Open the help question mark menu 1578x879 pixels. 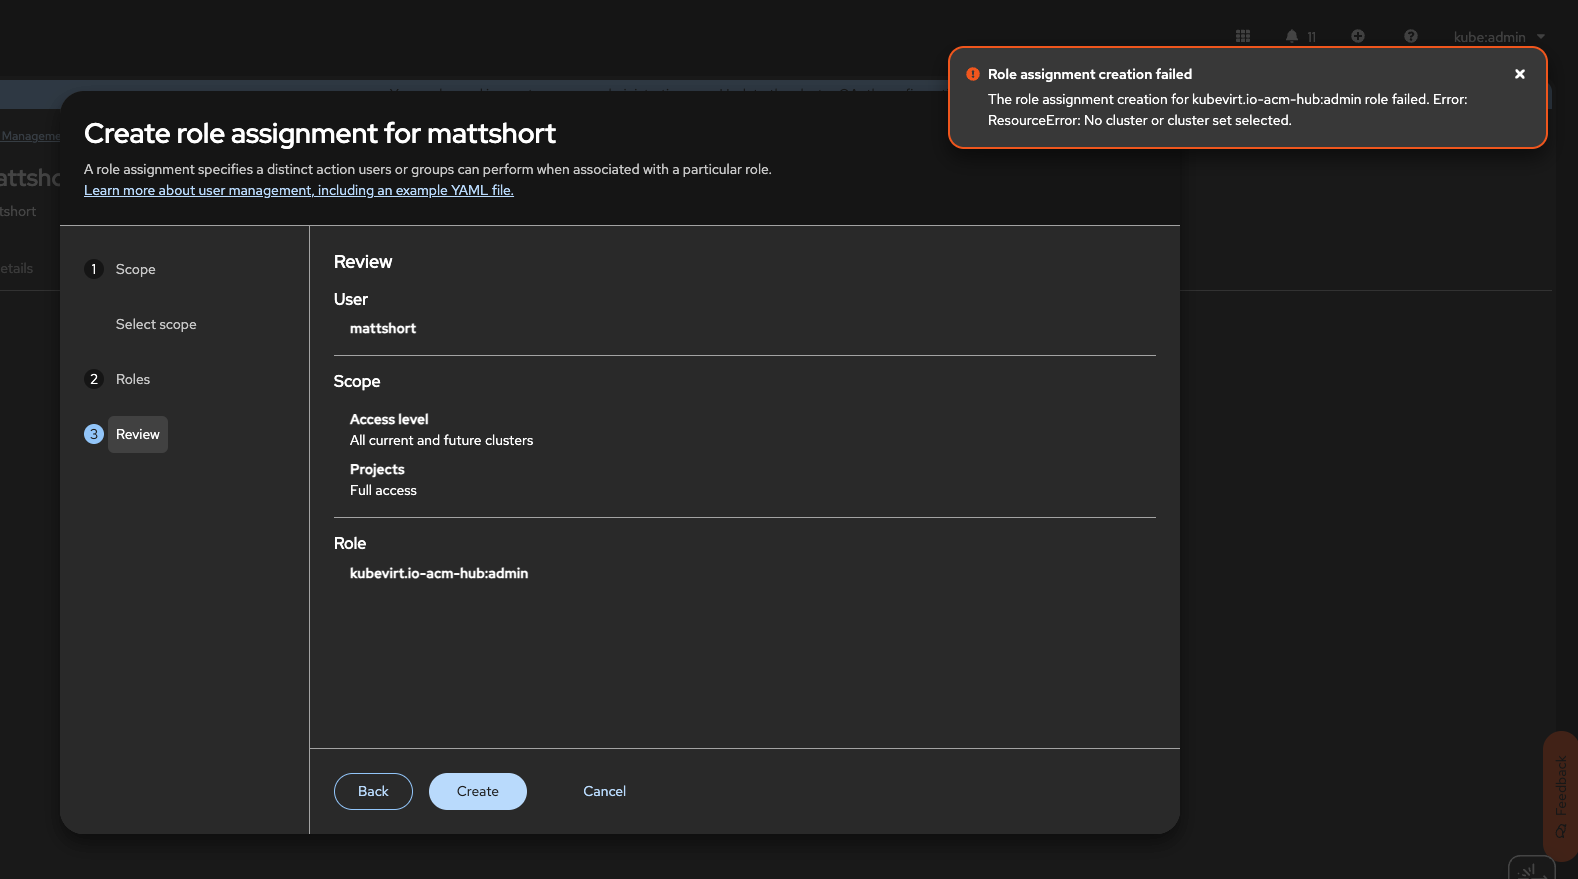1411,36
